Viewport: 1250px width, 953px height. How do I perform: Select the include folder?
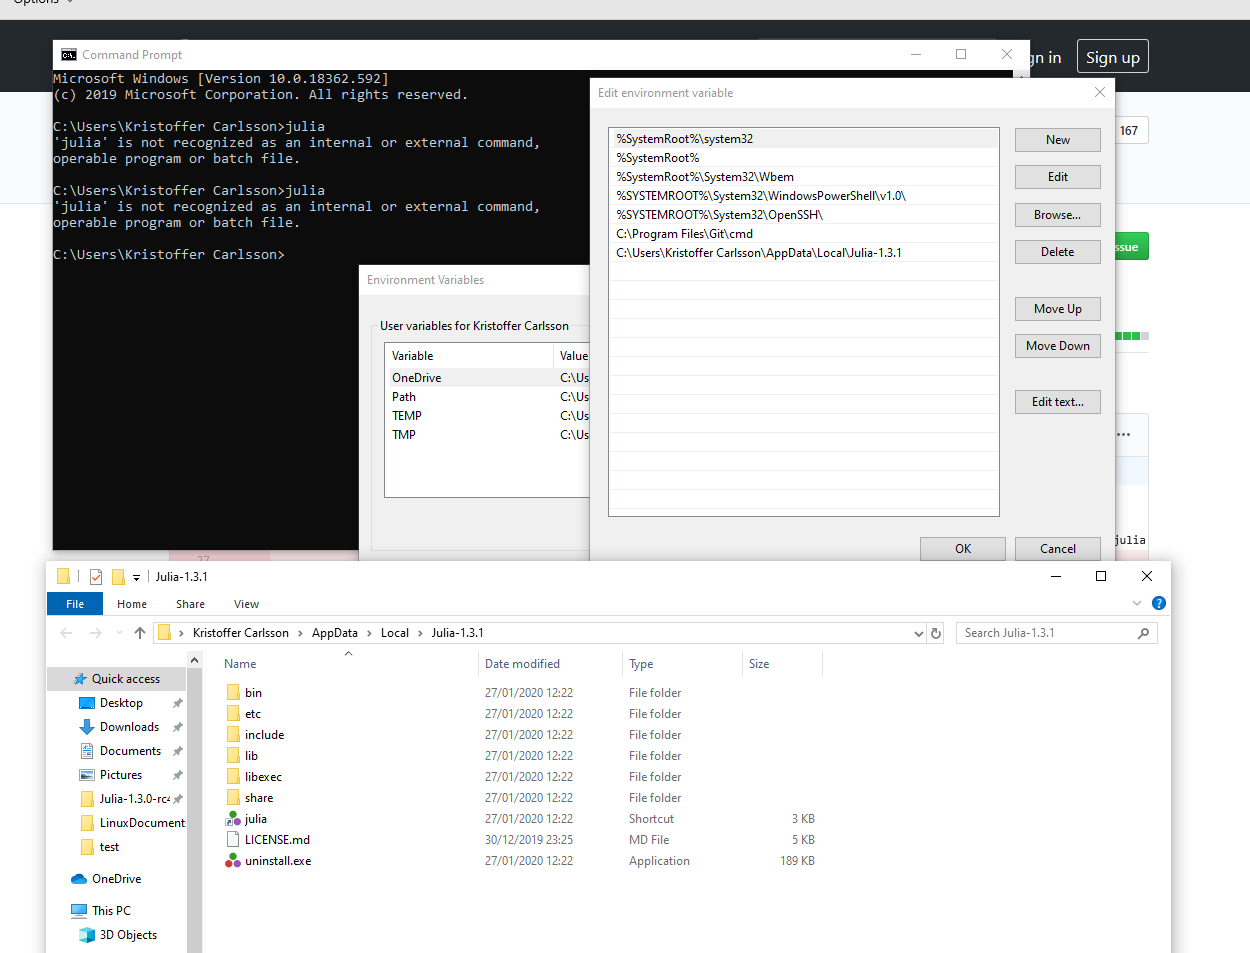264,735
